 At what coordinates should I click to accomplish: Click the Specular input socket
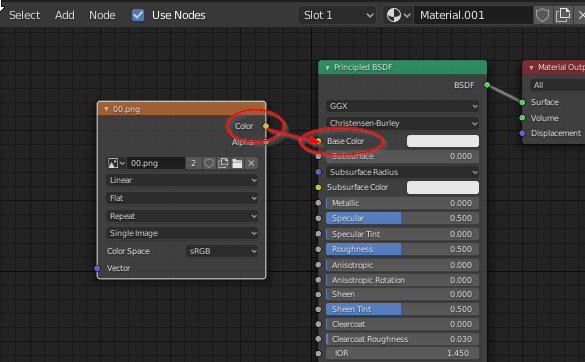pyautogui.click(x=318, y=218)
